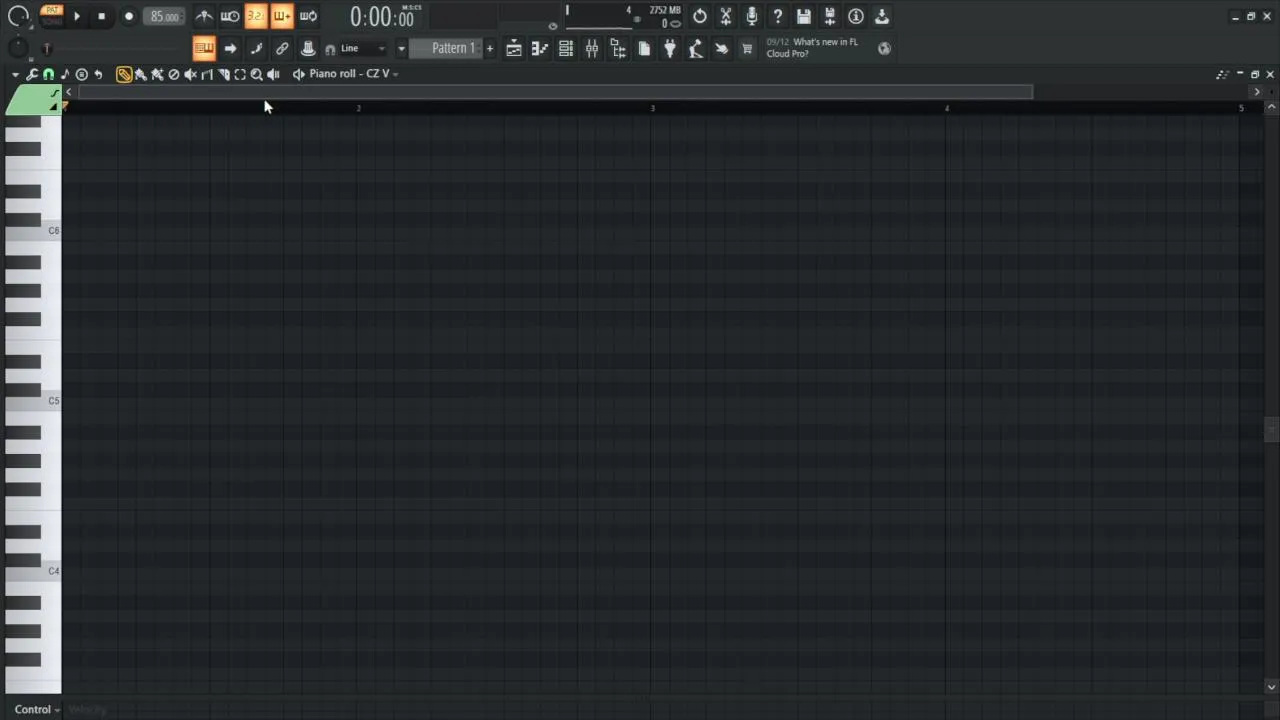The width and height of the screenshot is (1280, 720).
Task: Open project info icon
Action: point(856,16)
